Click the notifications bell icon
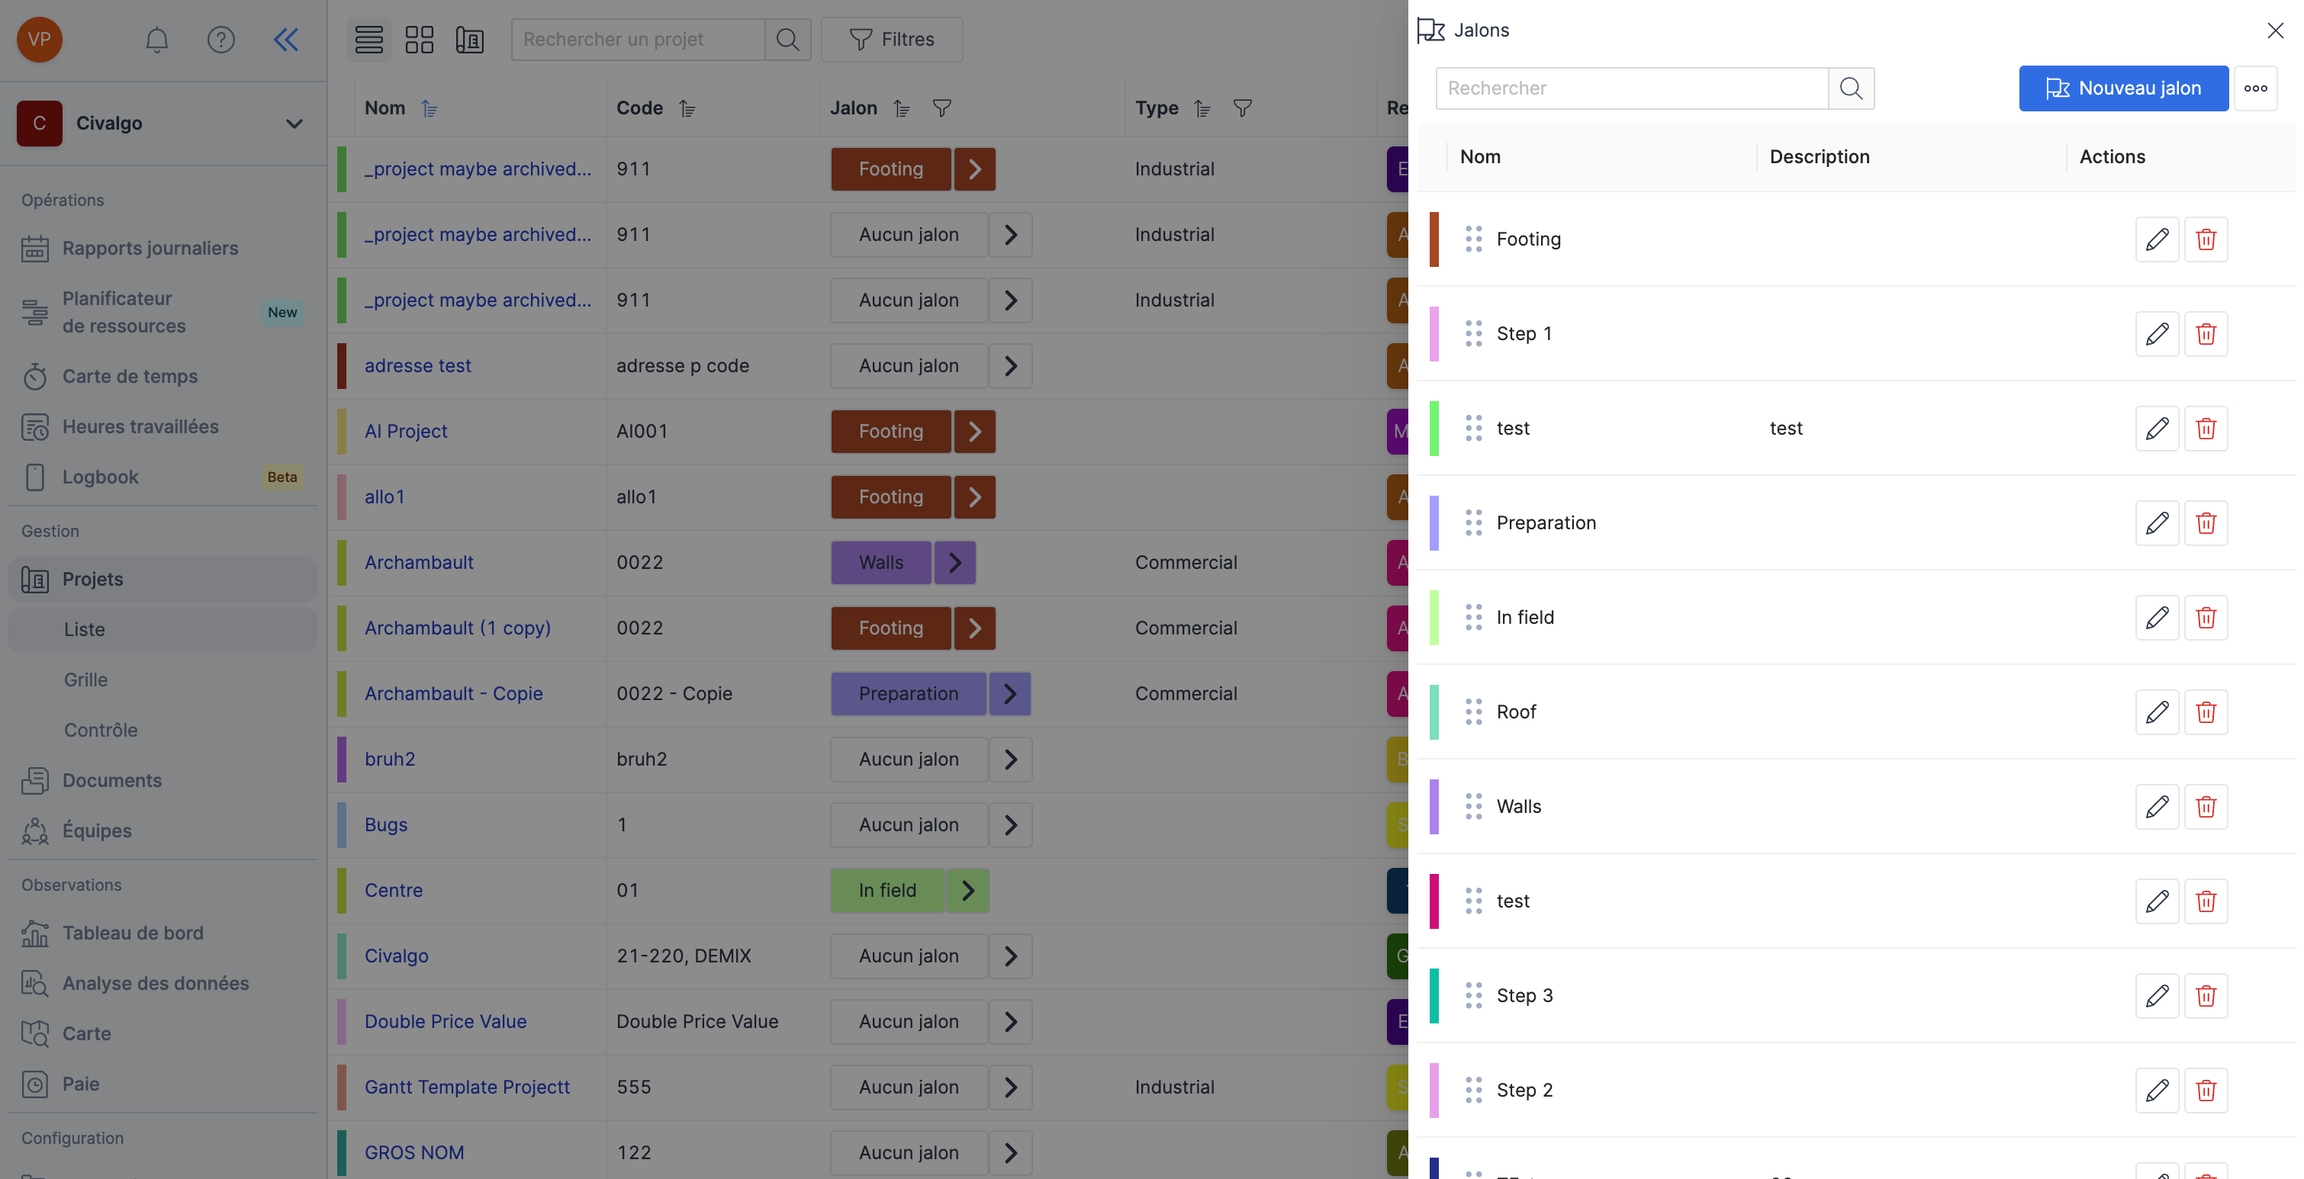2304x1179 pixels. coord(157,40)
